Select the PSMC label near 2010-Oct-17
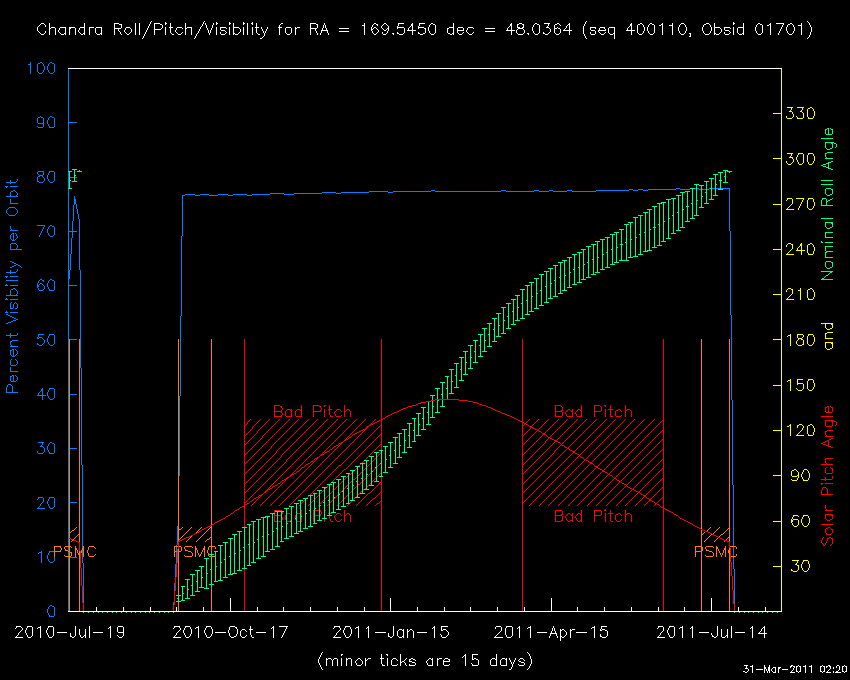850x680 pixels. (x=194, y=552)
